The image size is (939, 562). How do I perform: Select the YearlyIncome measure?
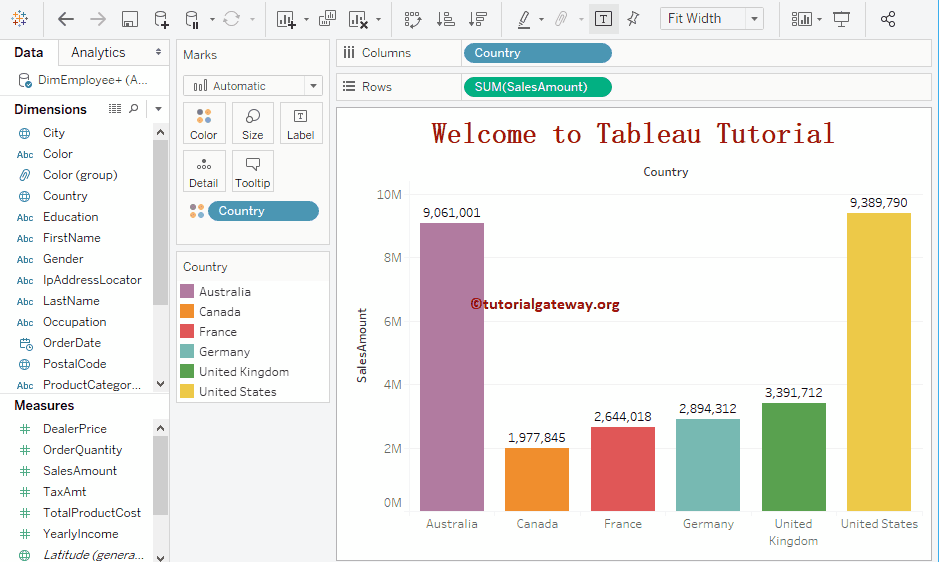coord(80,534)
